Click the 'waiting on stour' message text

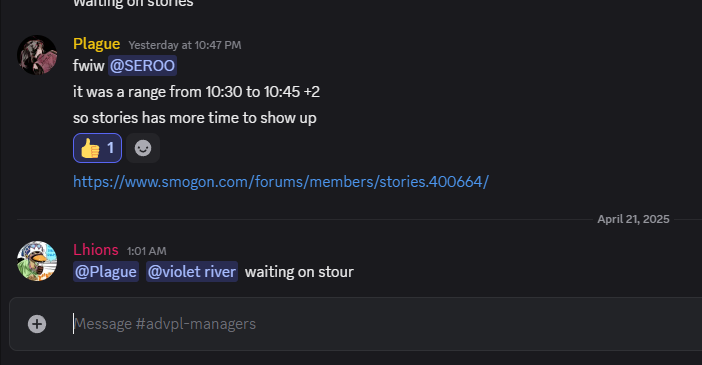(x=299, y=272)
